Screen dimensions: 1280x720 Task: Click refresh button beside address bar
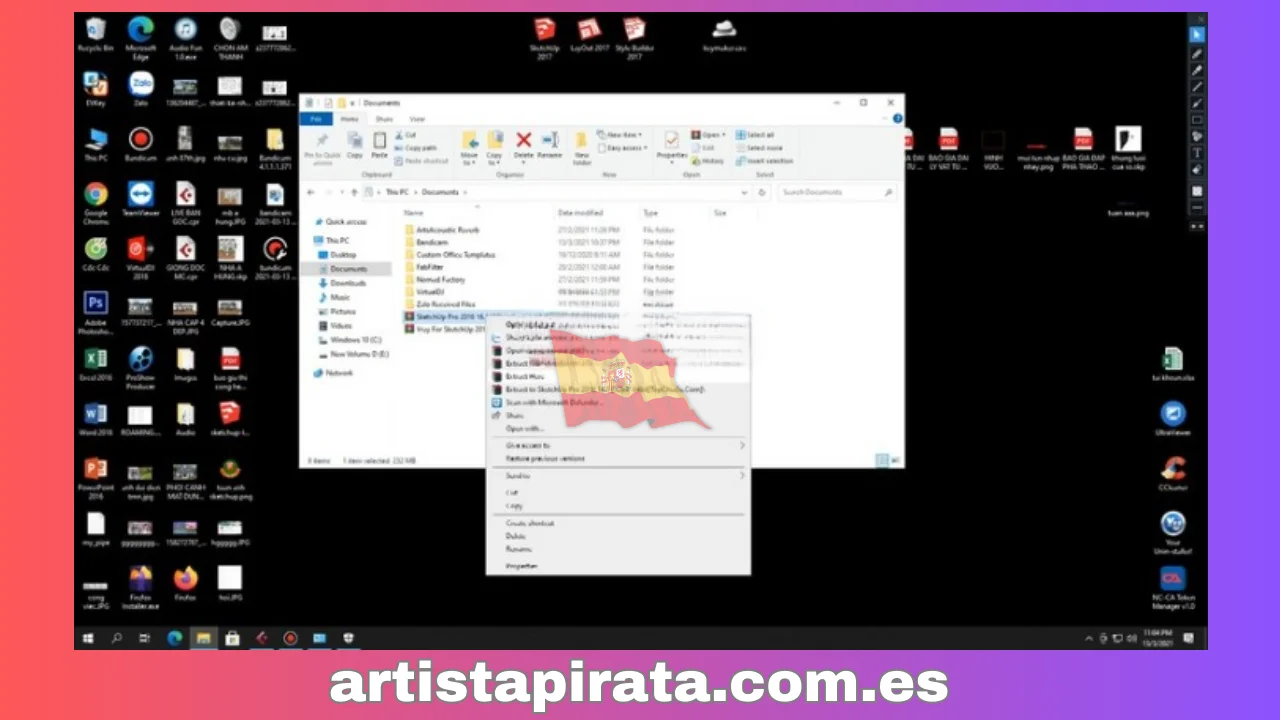click(762, 192)
